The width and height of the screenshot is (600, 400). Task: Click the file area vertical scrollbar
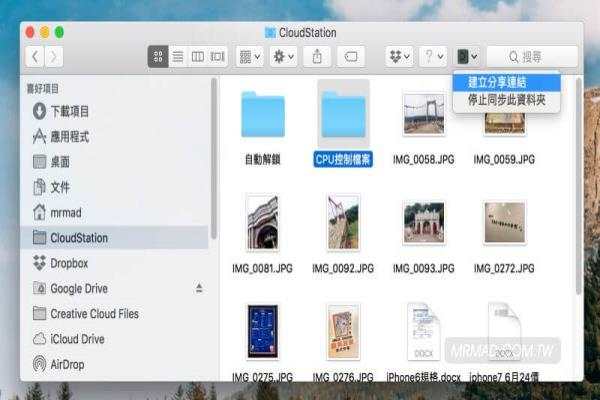[x=579, y=186]
